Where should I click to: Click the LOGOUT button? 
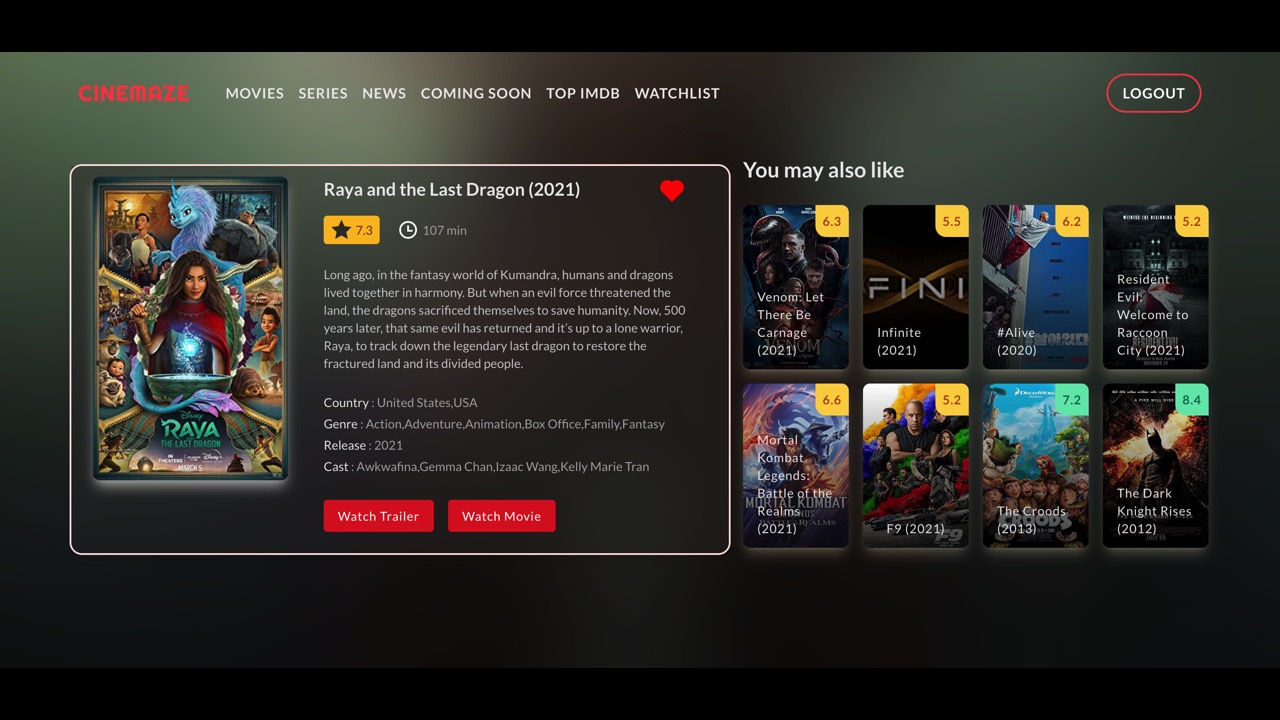1153,93
